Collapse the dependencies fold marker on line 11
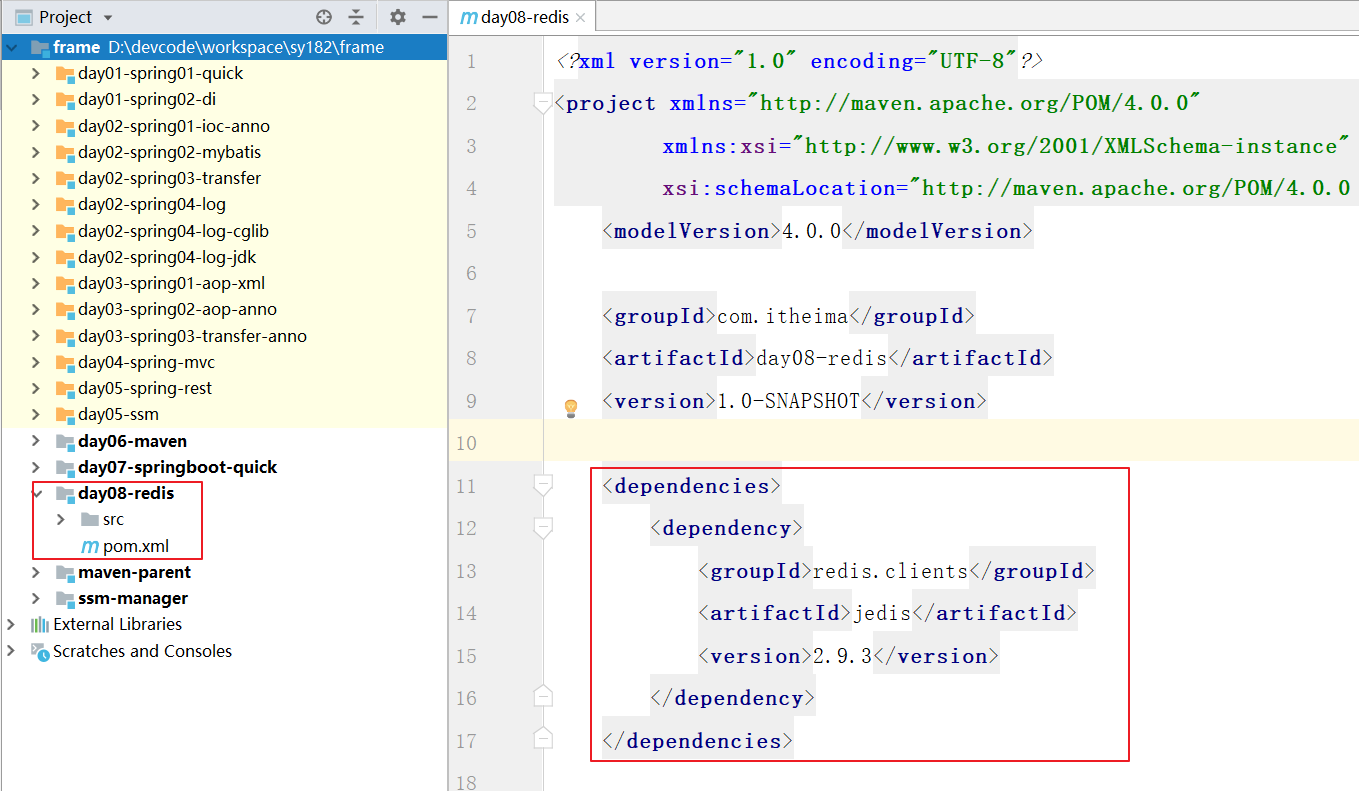1359x791 pixels. click(543, 486)
